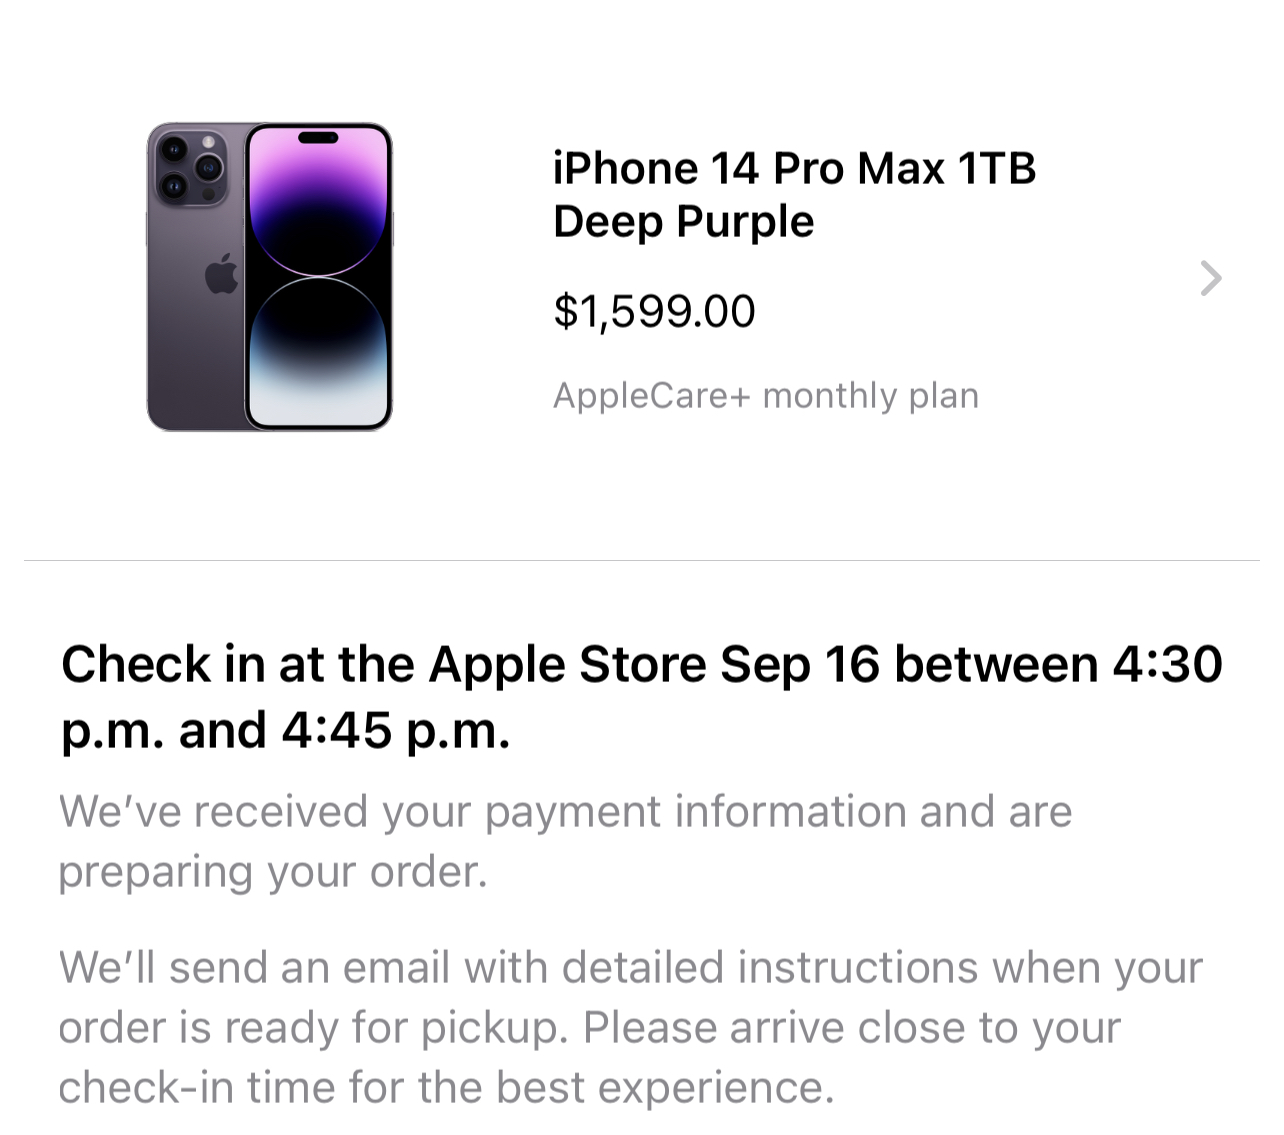Tap the $1,599.00 price

coord(654,311)
